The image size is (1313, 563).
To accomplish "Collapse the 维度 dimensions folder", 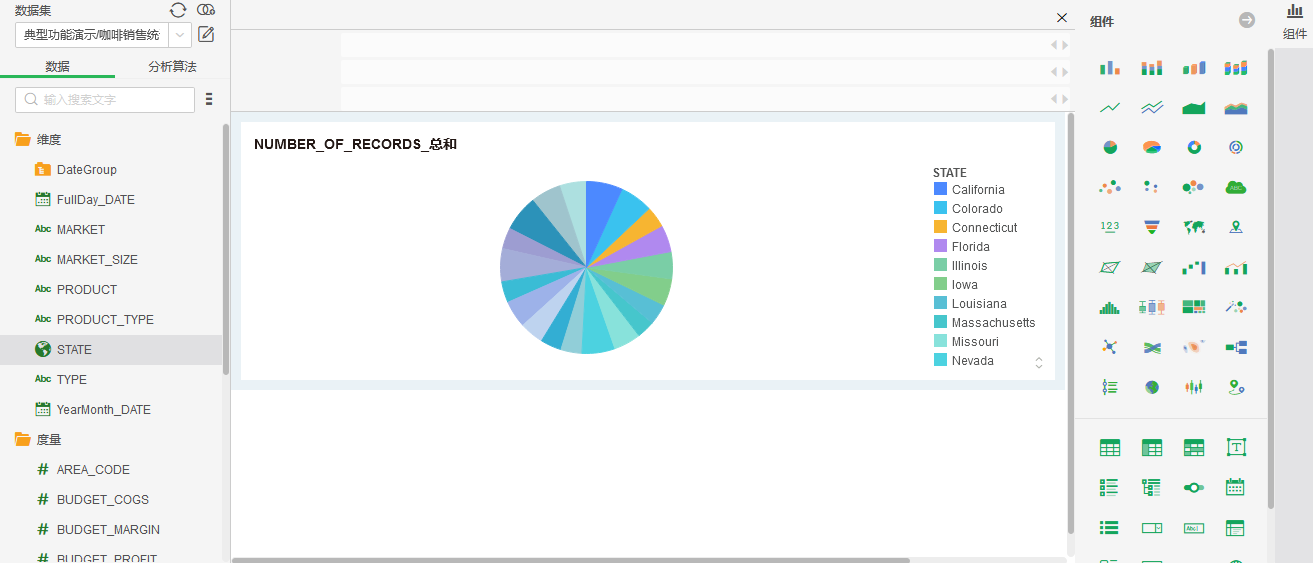I will tap(23, 140).
